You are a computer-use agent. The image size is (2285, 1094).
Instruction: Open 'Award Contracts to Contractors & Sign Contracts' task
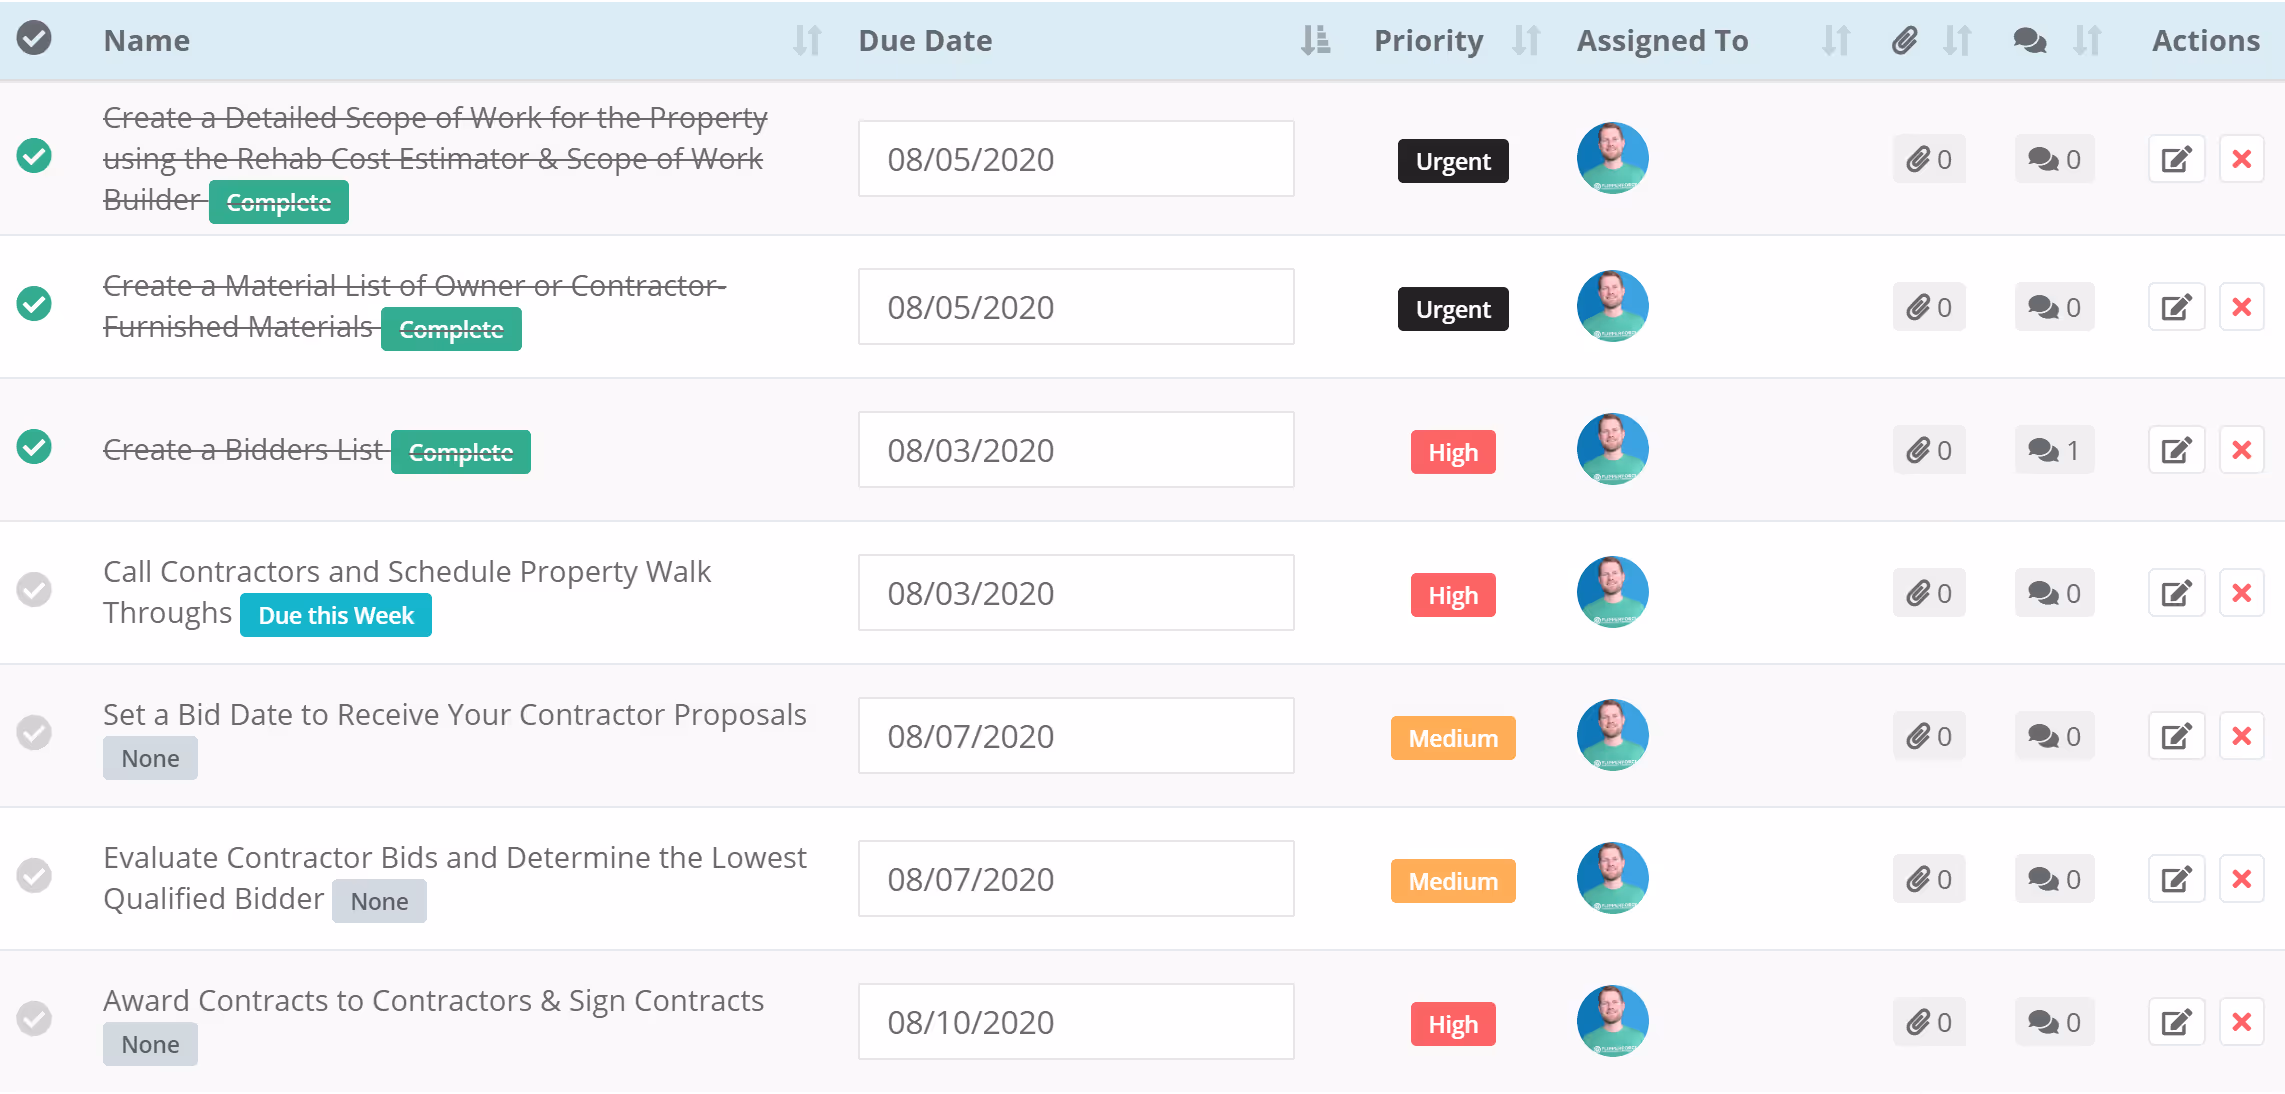click(x=434, y=1000)
